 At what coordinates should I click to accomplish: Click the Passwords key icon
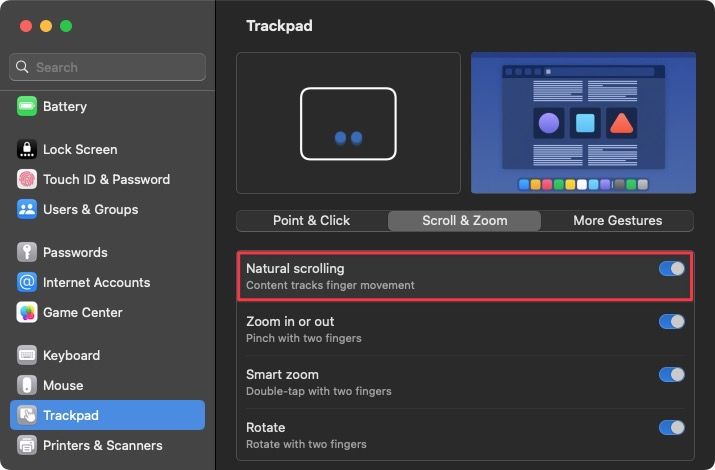pos(27,252)
